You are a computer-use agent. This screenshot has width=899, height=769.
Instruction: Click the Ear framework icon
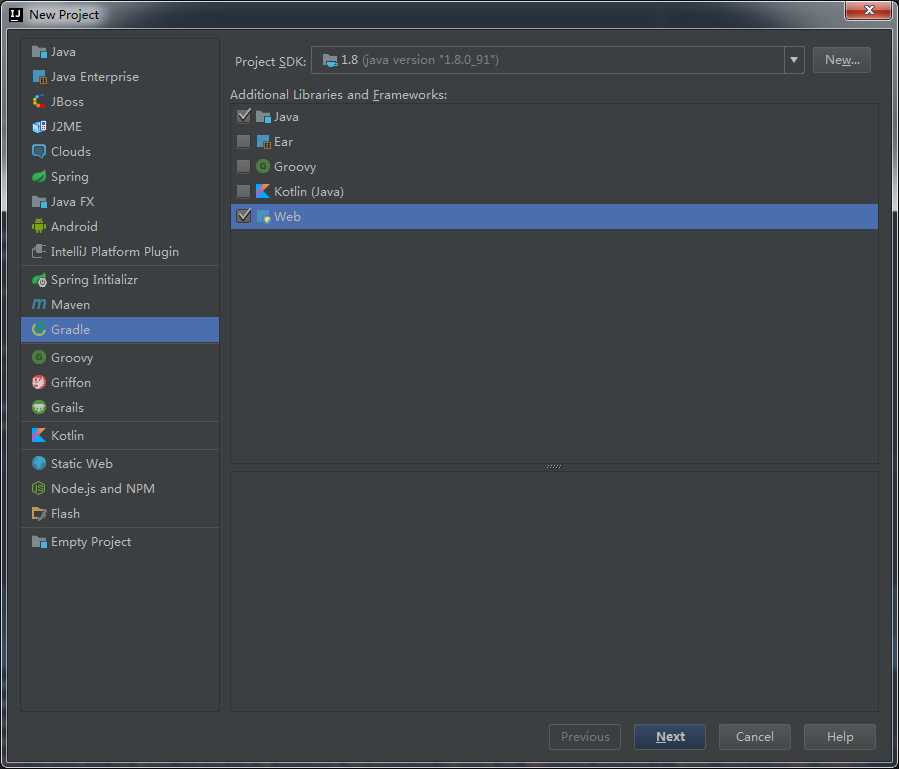click(x=263, y=142)
